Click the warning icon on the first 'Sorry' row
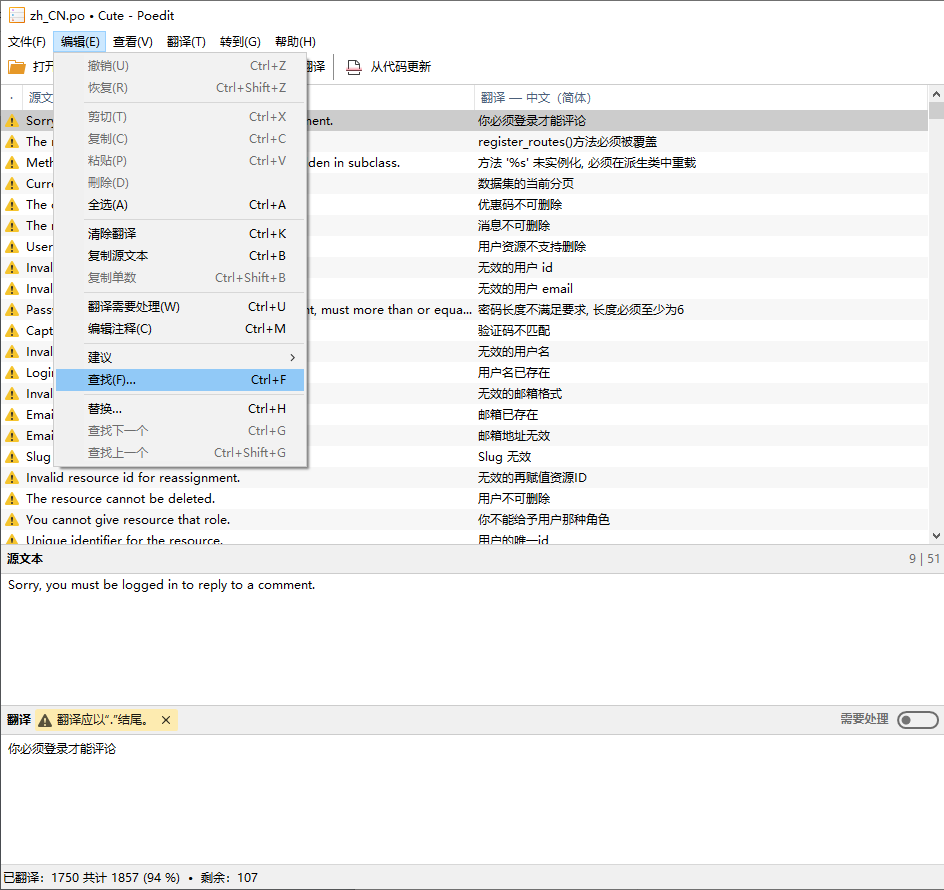The width and height of the screenshot is (944, 890). point(12,121)
